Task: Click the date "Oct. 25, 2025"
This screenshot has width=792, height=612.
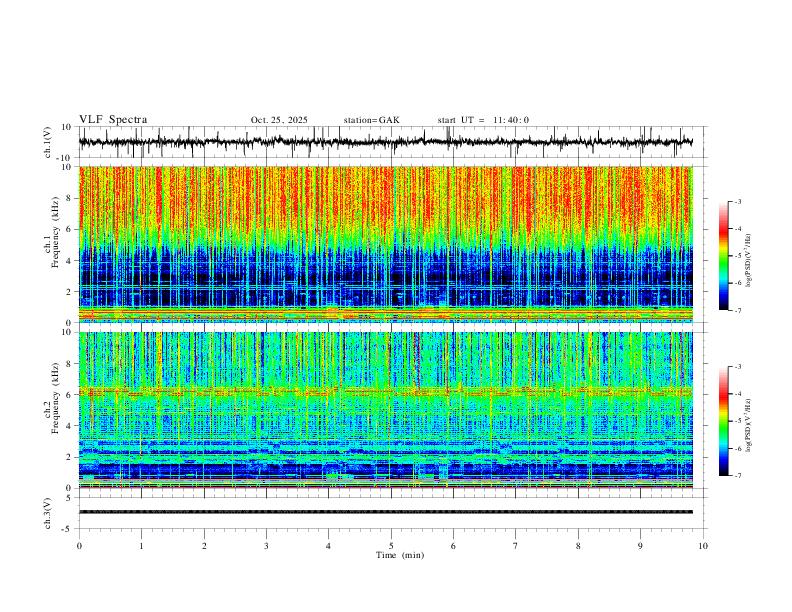Action: click(279, 120)
